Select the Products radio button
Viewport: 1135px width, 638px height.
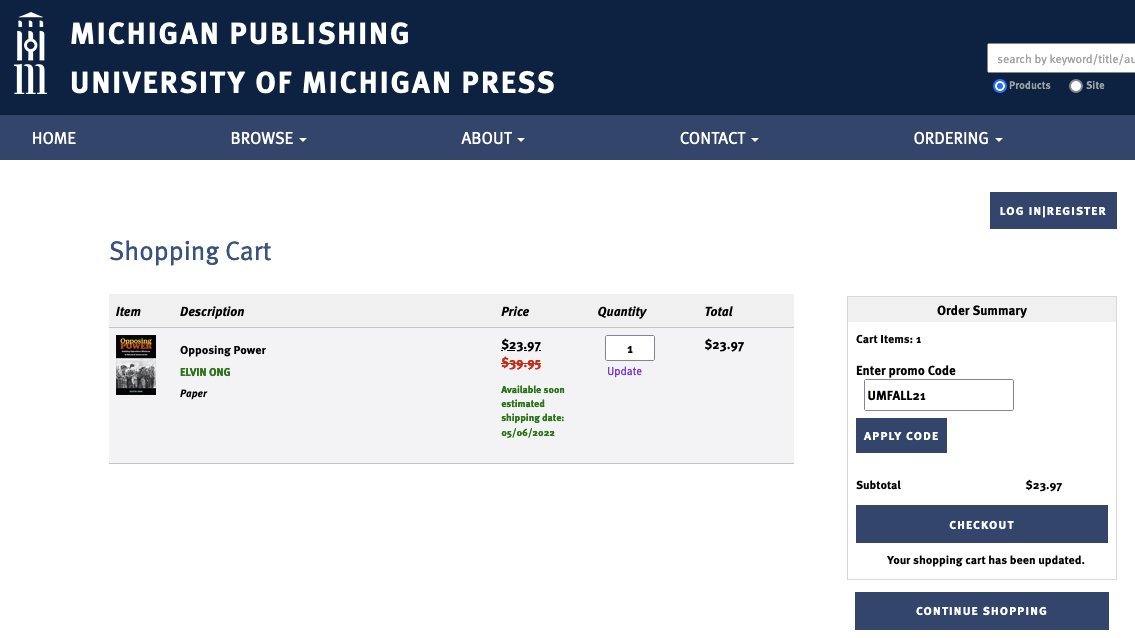(1000, 85)
